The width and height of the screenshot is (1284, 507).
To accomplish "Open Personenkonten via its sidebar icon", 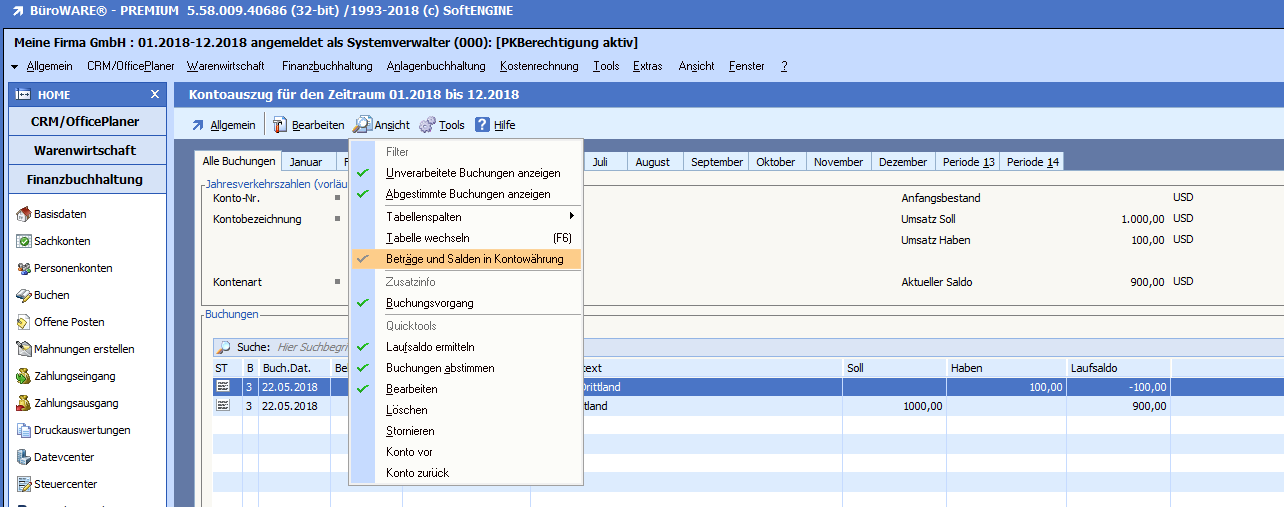I will tap(25, 268).
